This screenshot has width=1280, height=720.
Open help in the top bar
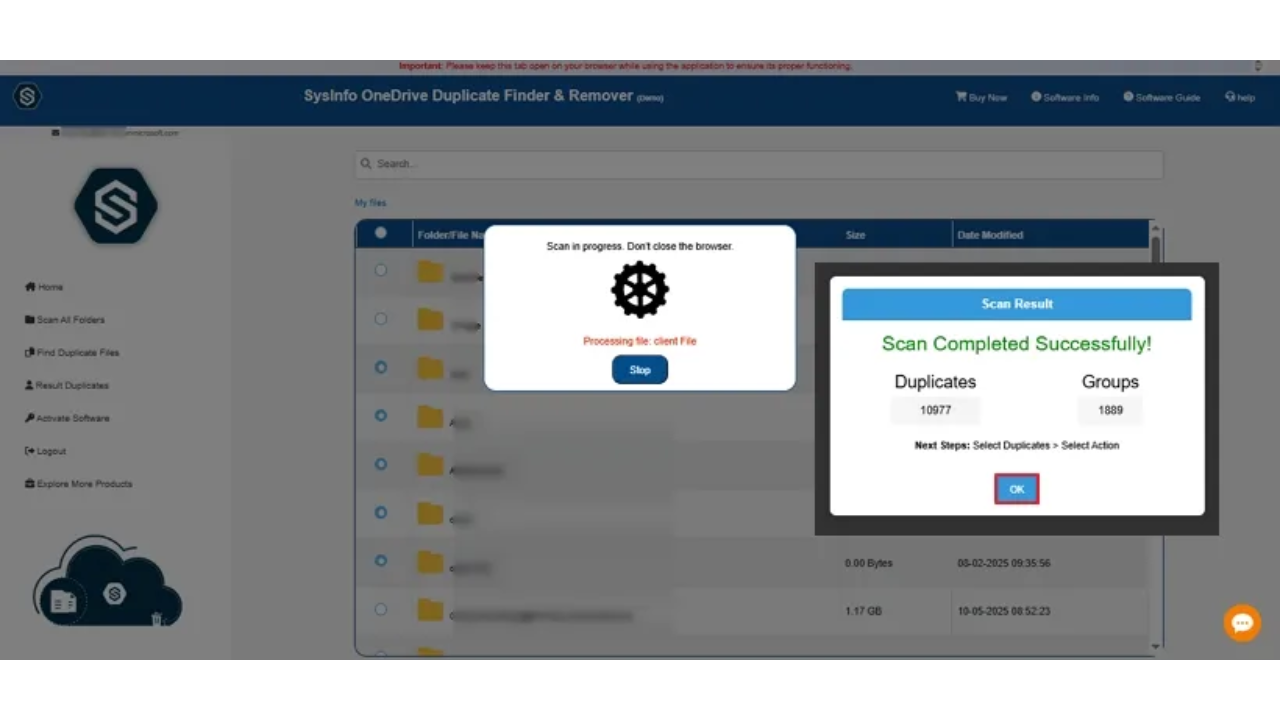pyautogui.click(x=1240, y=98)
